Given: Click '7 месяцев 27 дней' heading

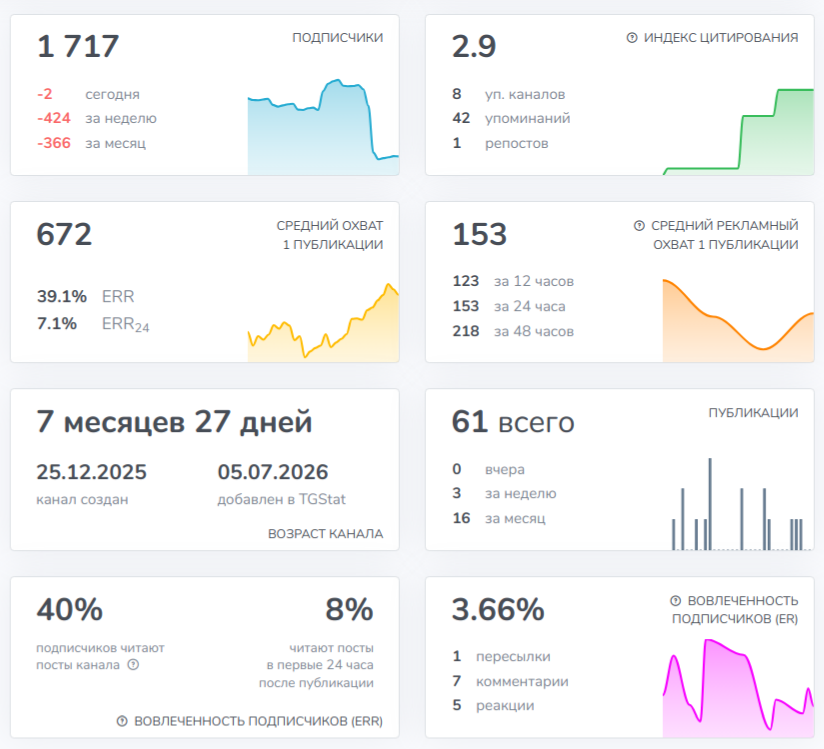Looking at the screenshot, I should click(x=174, y=422).
